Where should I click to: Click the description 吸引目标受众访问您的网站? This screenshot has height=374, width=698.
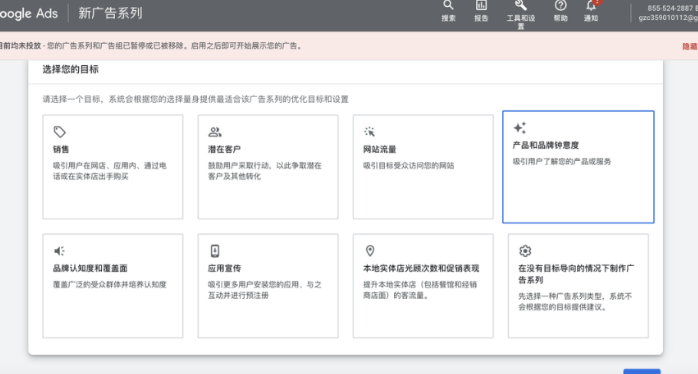pyautogui.click(x=409, y=166)
